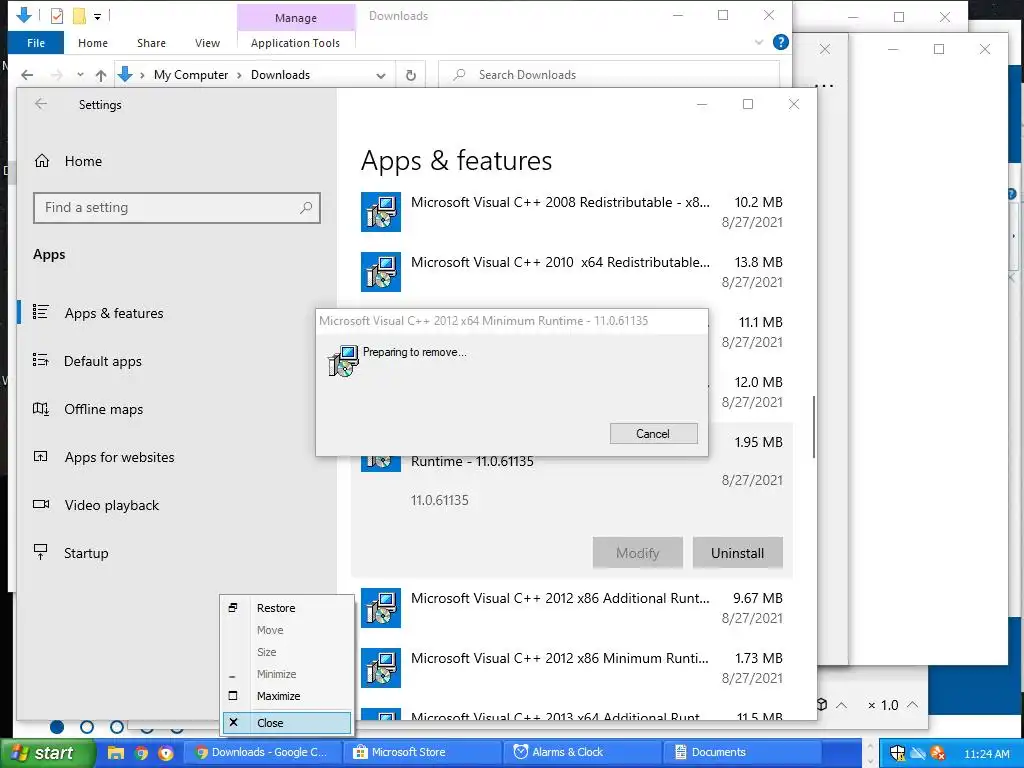The height and width of the screenshot is (768, 1024).
Task: Switch to Home ribbon tab
Action: point(93,43)
